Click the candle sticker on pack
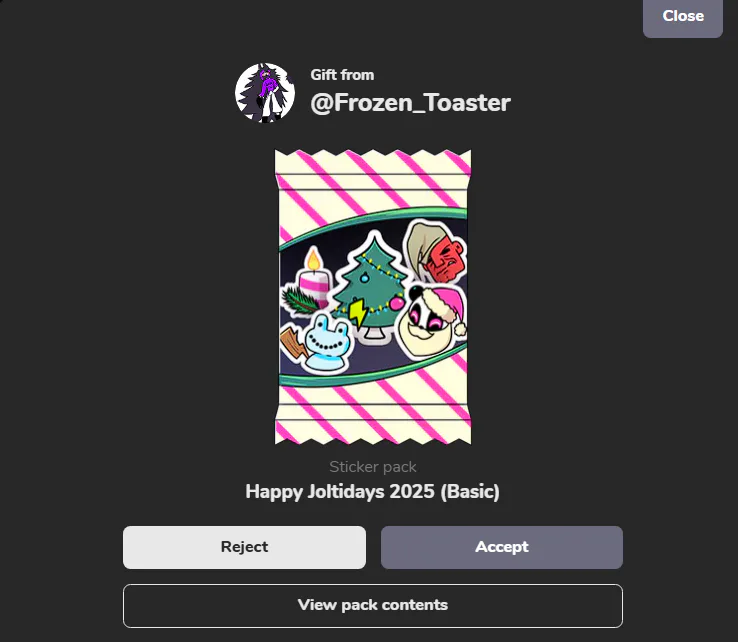738x642 pixels. point(314,277)
